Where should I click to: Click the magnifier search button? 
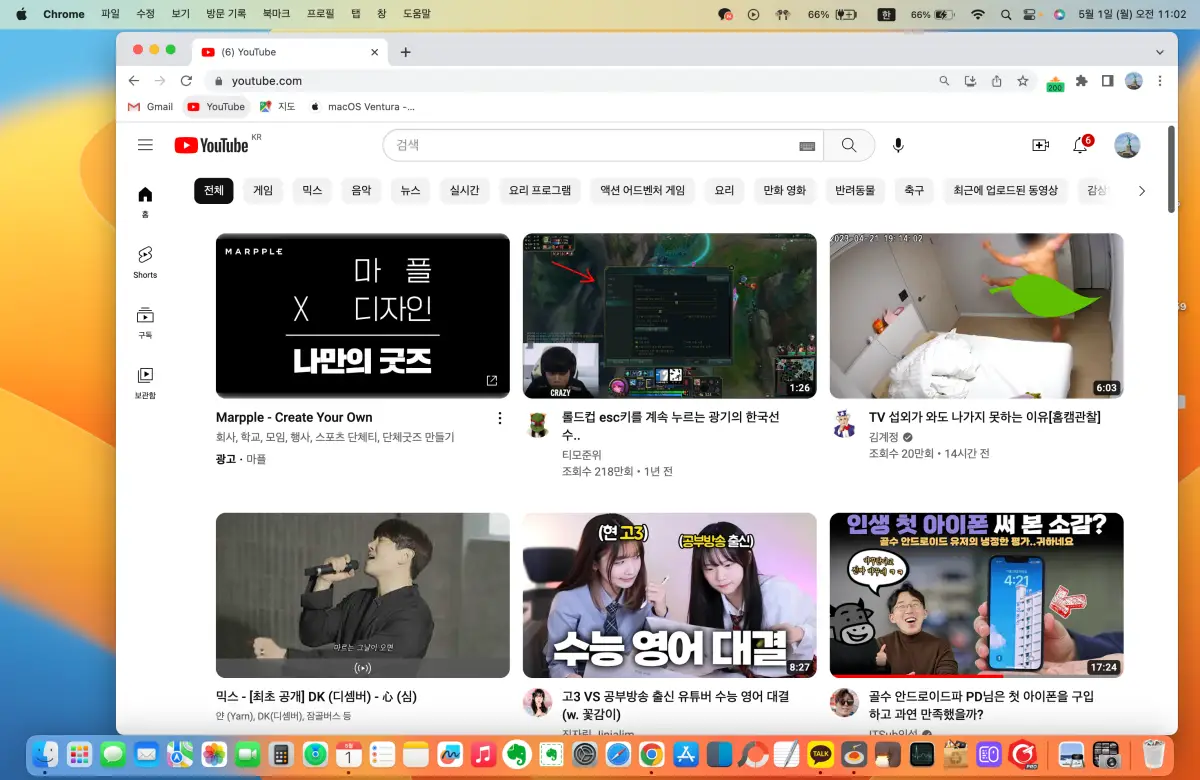849,145
